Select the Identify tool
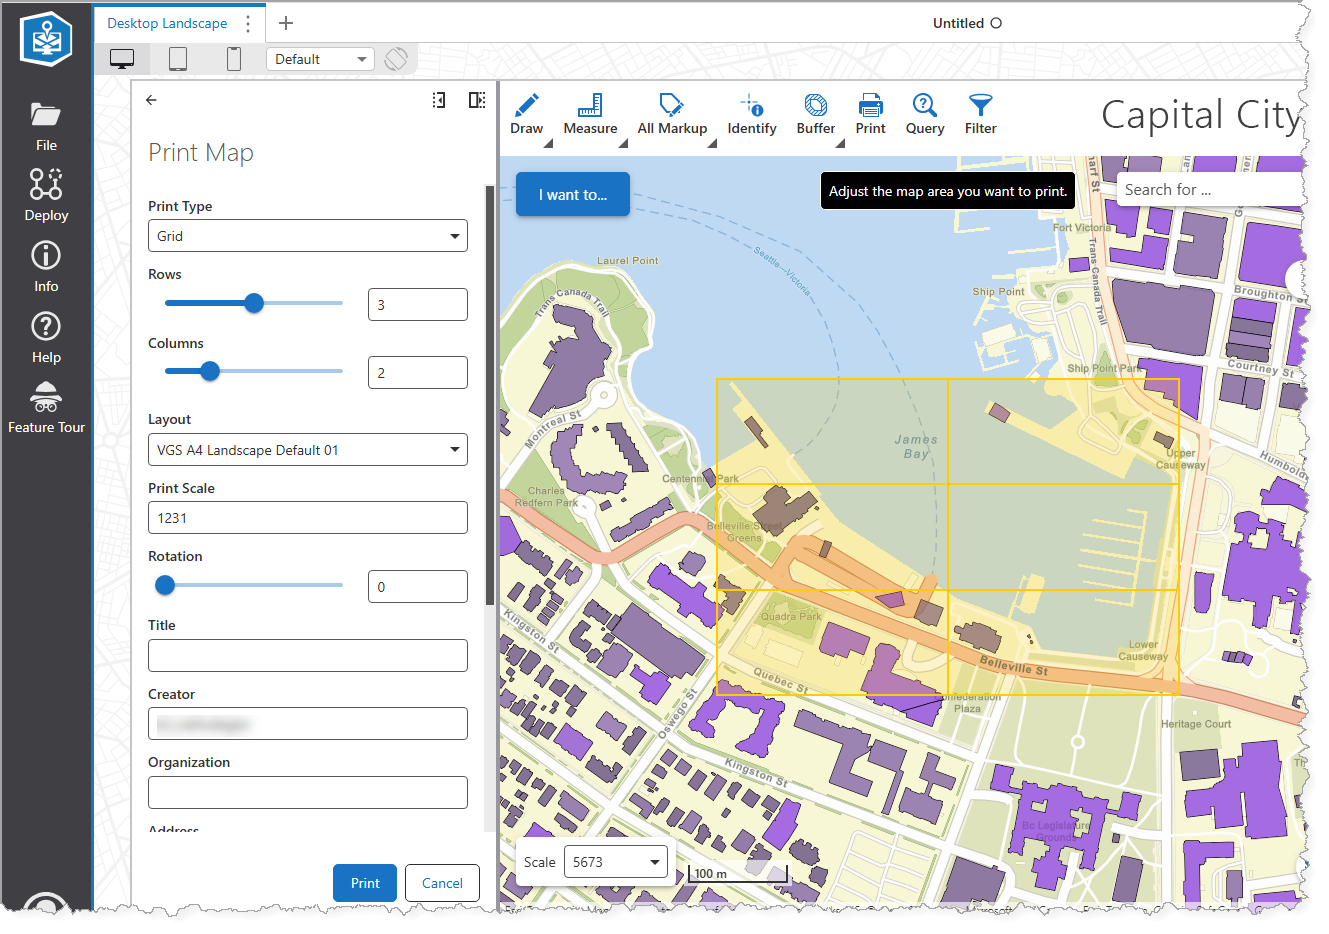This screenshot has width=1329, height=934. (752, 114)
